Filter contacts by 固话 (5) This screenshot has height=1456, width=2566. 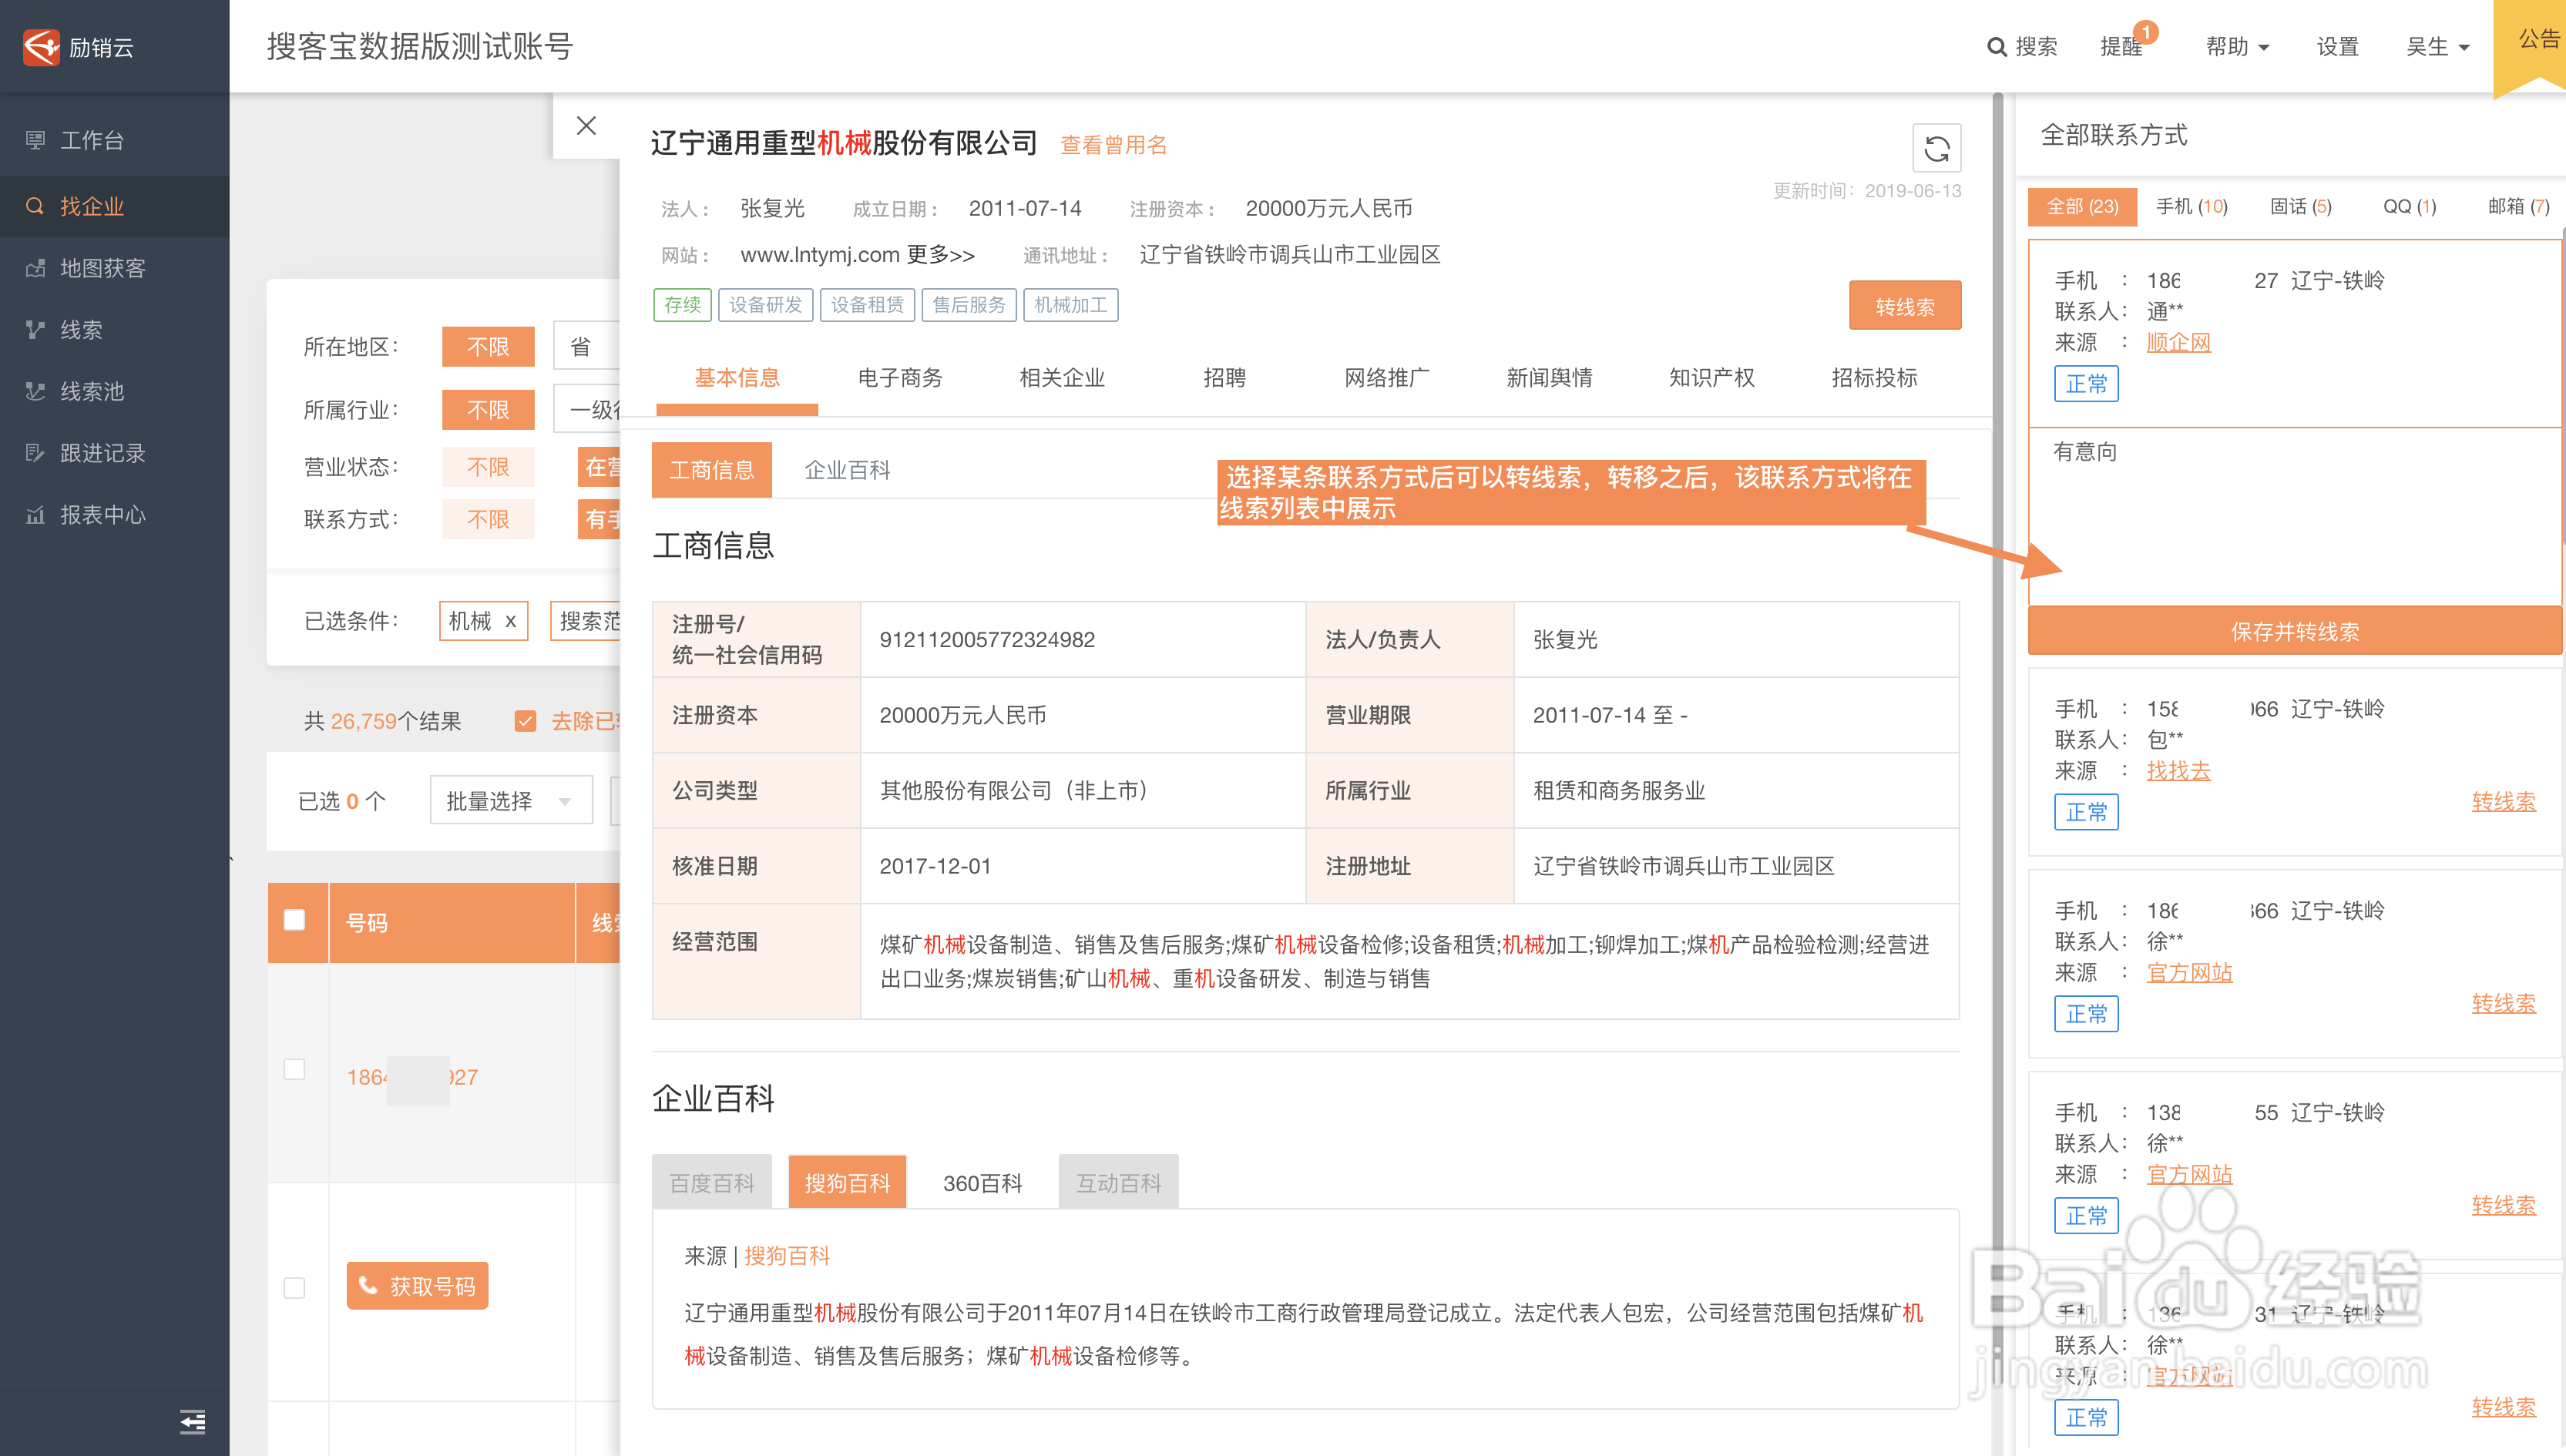point(2300,207)
